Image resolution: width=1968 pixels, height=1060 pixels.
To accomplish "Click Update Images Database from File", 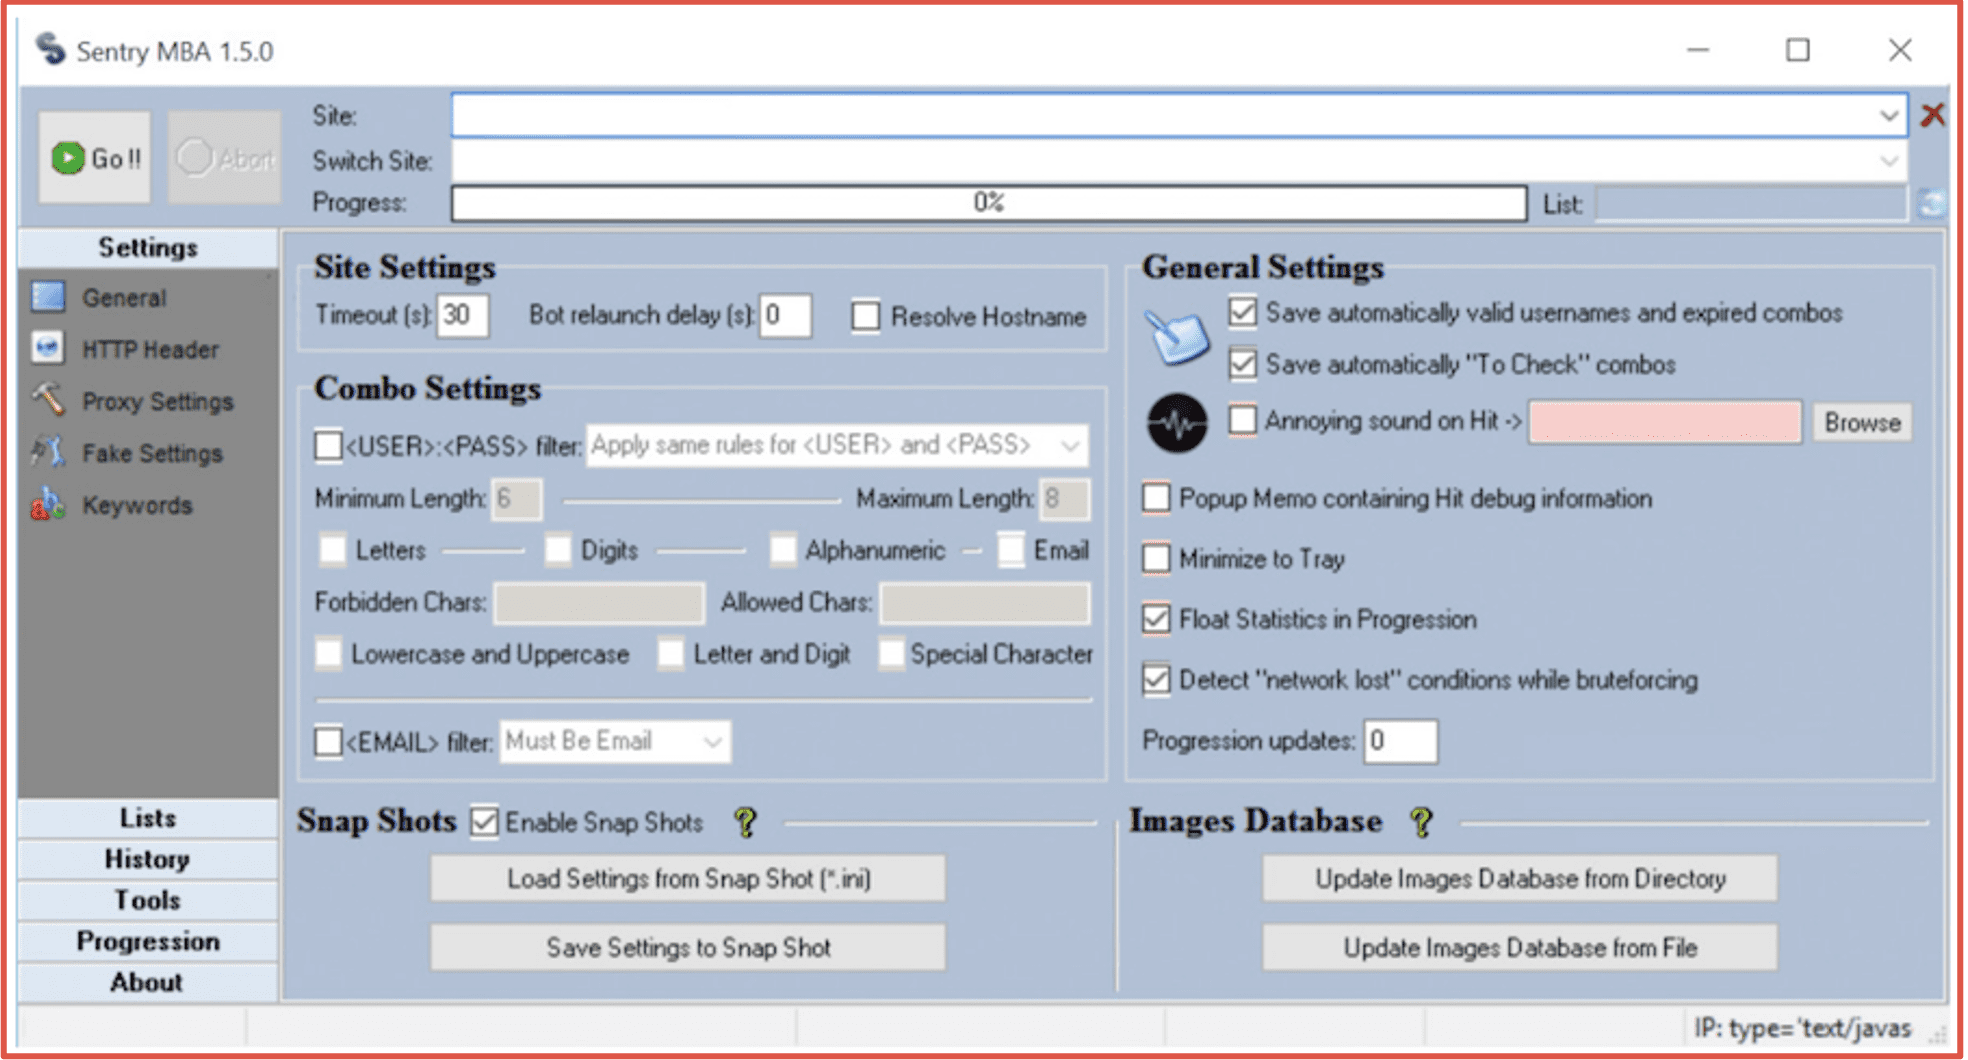I will (1520, 947).
